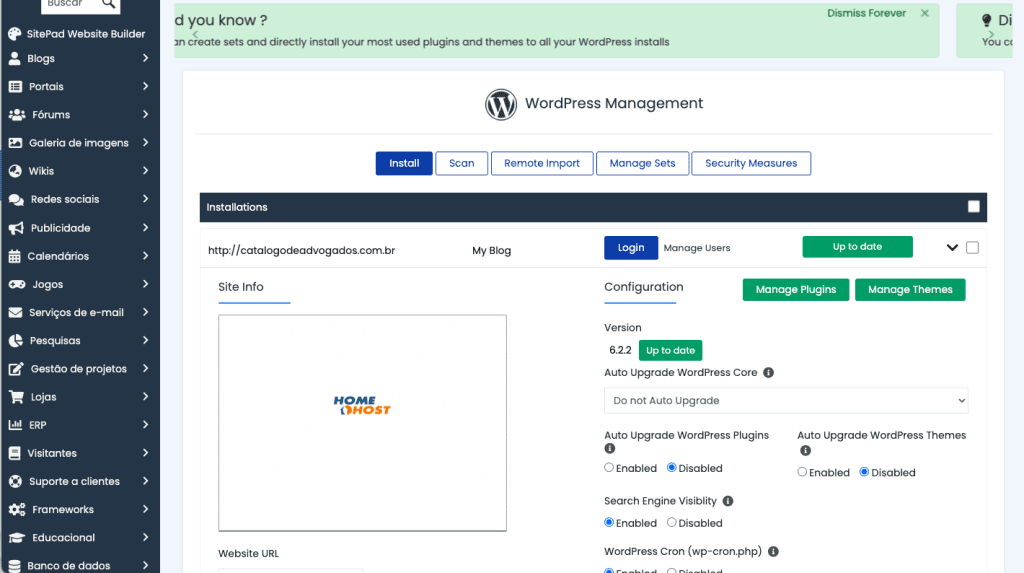Tick the checkbox for catalogodeadvogados.com.br installation

[972, 248]
